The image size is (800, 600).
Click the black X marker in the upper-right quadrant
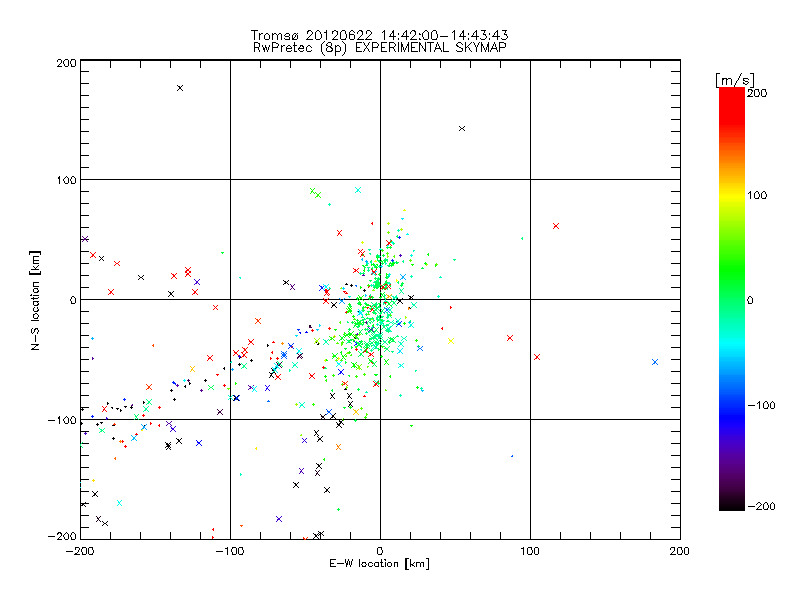[462, 129]
